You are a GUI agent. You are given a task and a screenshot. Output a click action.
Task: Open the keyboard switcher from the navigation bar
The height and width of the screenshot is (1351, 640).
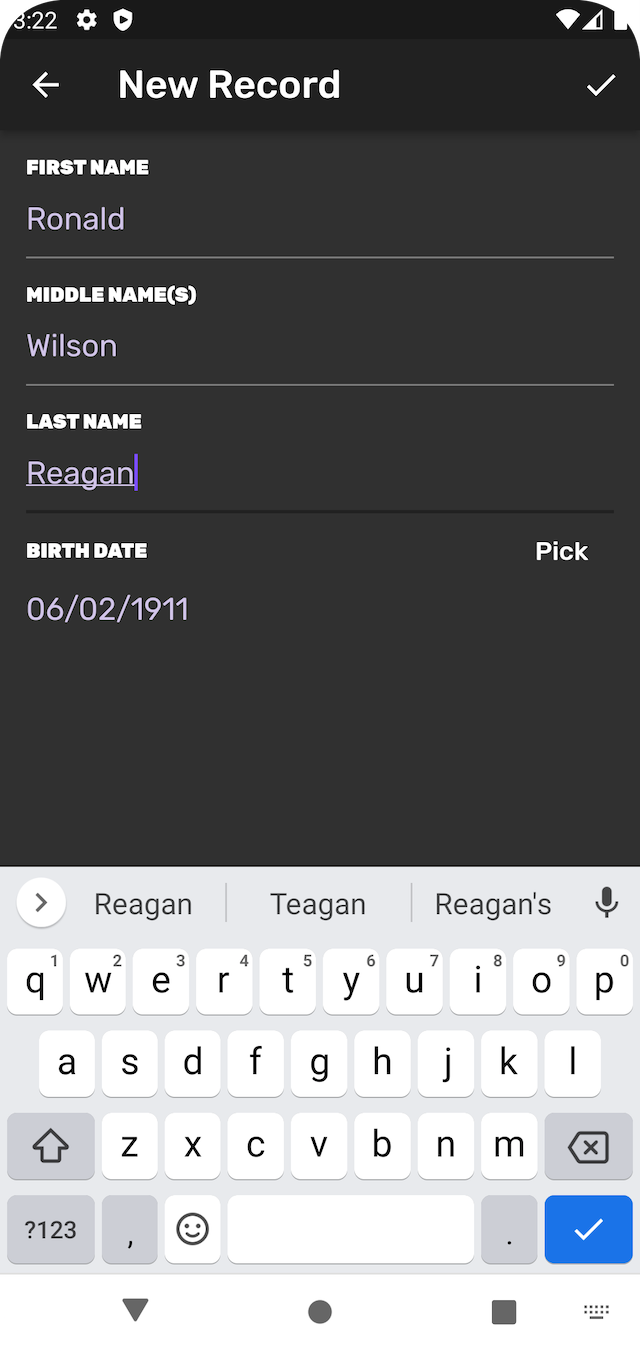tap(596, 1311)
